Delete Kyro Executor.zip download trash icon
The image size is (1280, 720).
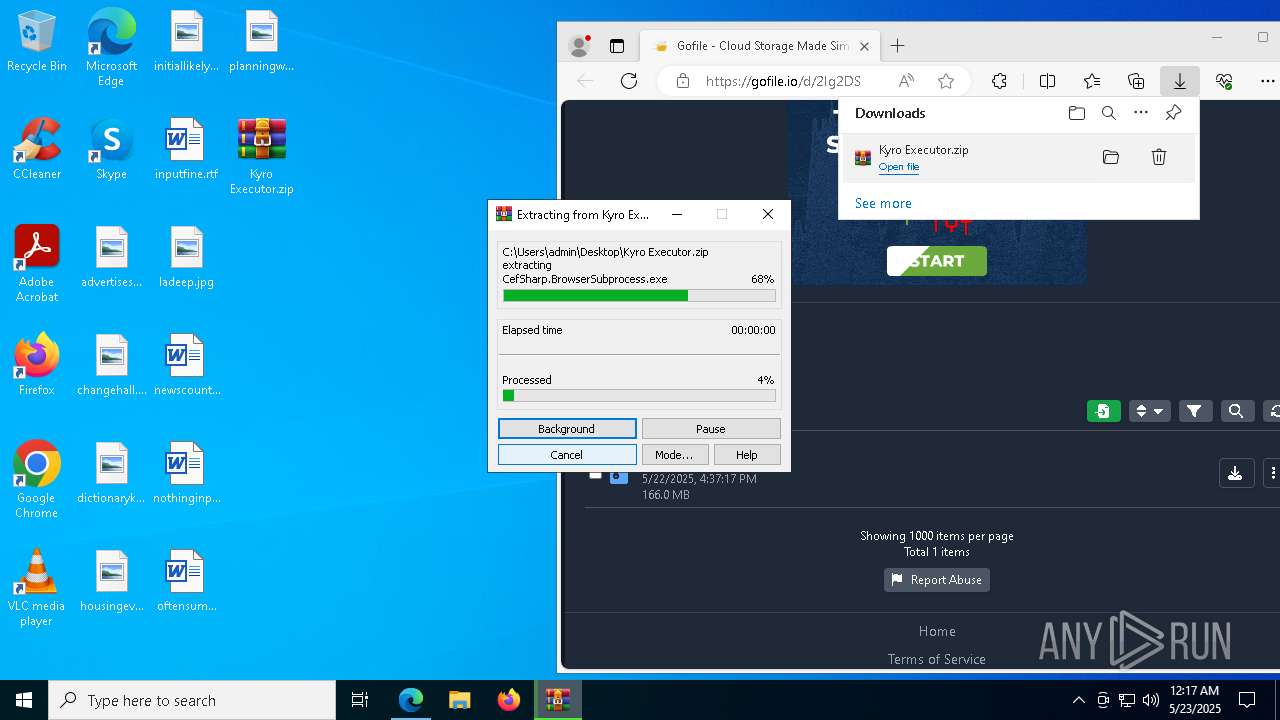tap(1159, 157)
